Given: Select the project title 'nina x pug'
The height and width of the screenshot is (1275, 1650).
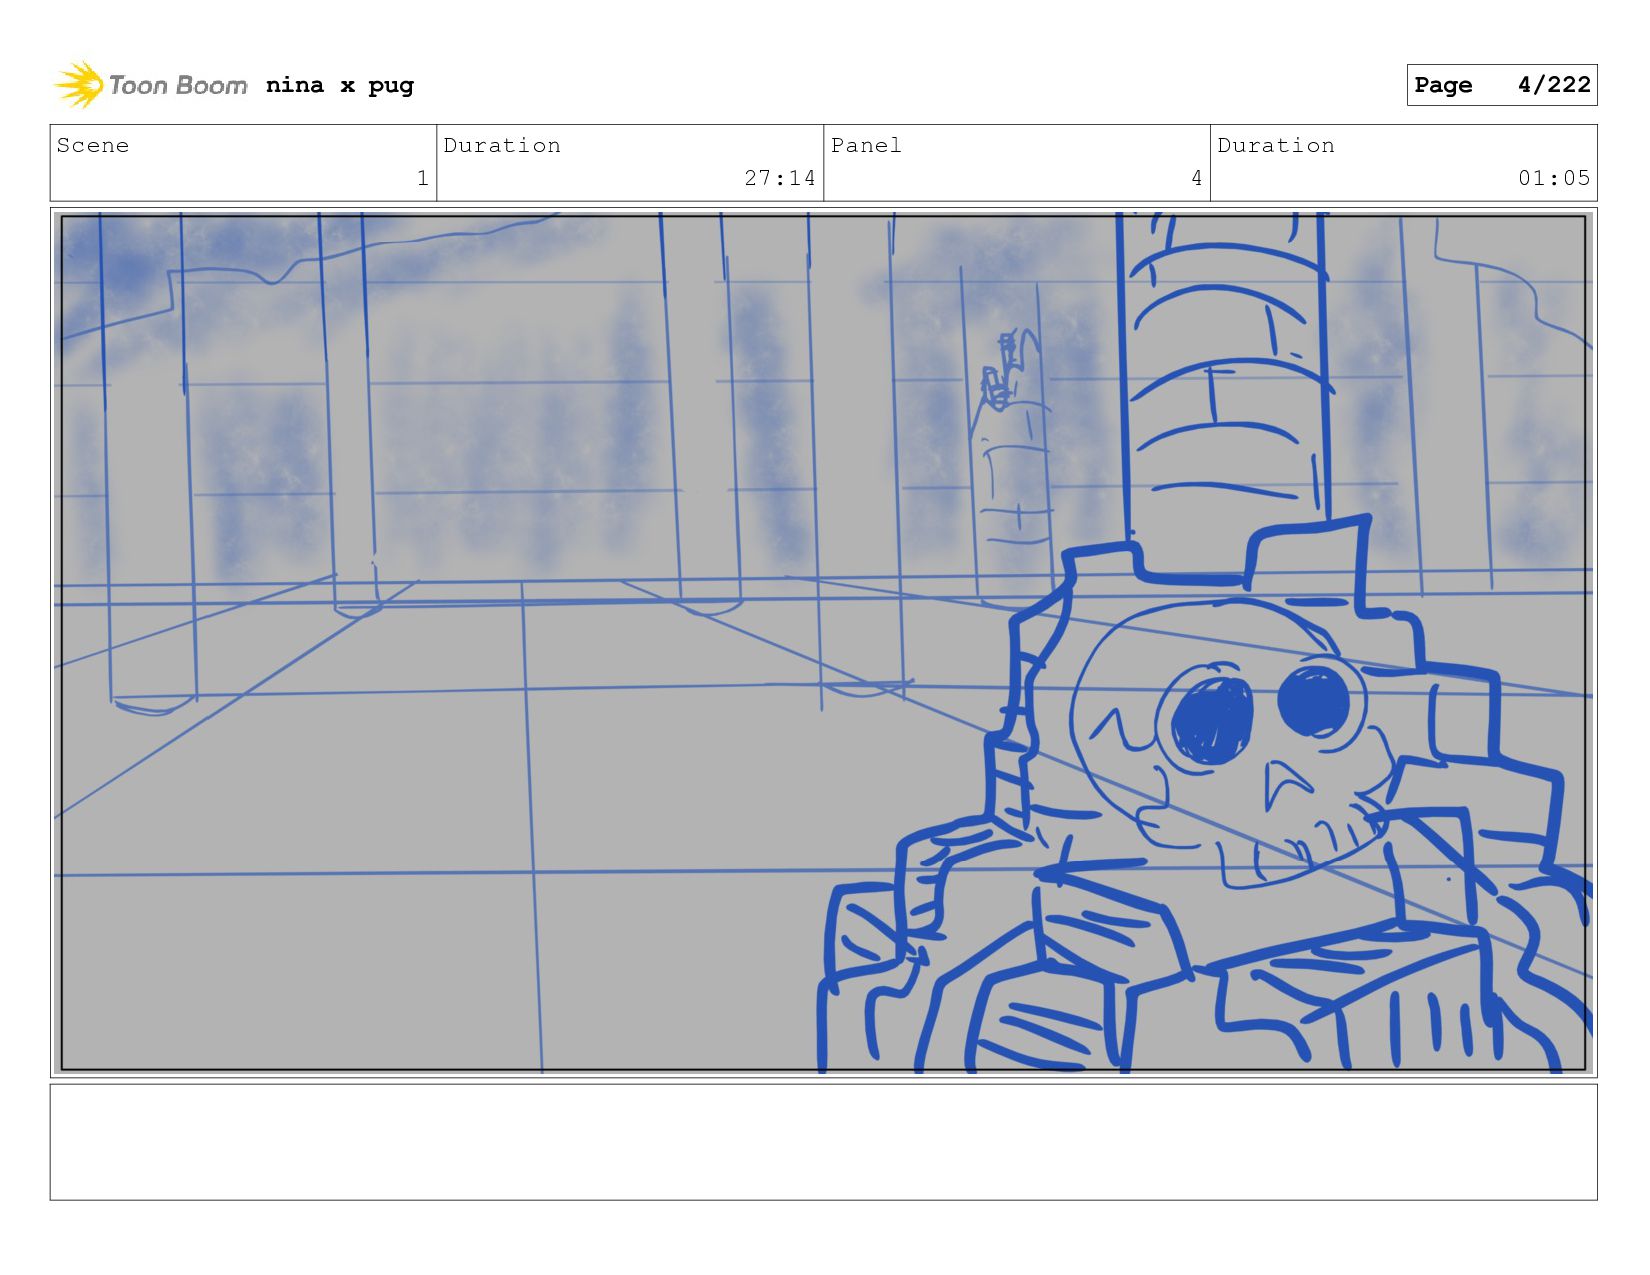Looking at the screenshot, I should tap(340, 85).
